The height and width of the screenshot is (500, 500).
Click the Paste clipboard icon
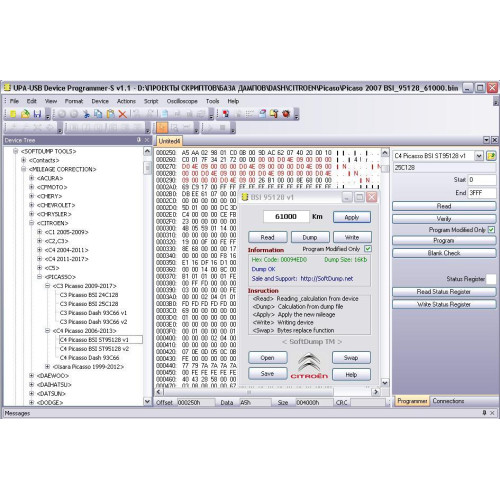tap(110, 114)
